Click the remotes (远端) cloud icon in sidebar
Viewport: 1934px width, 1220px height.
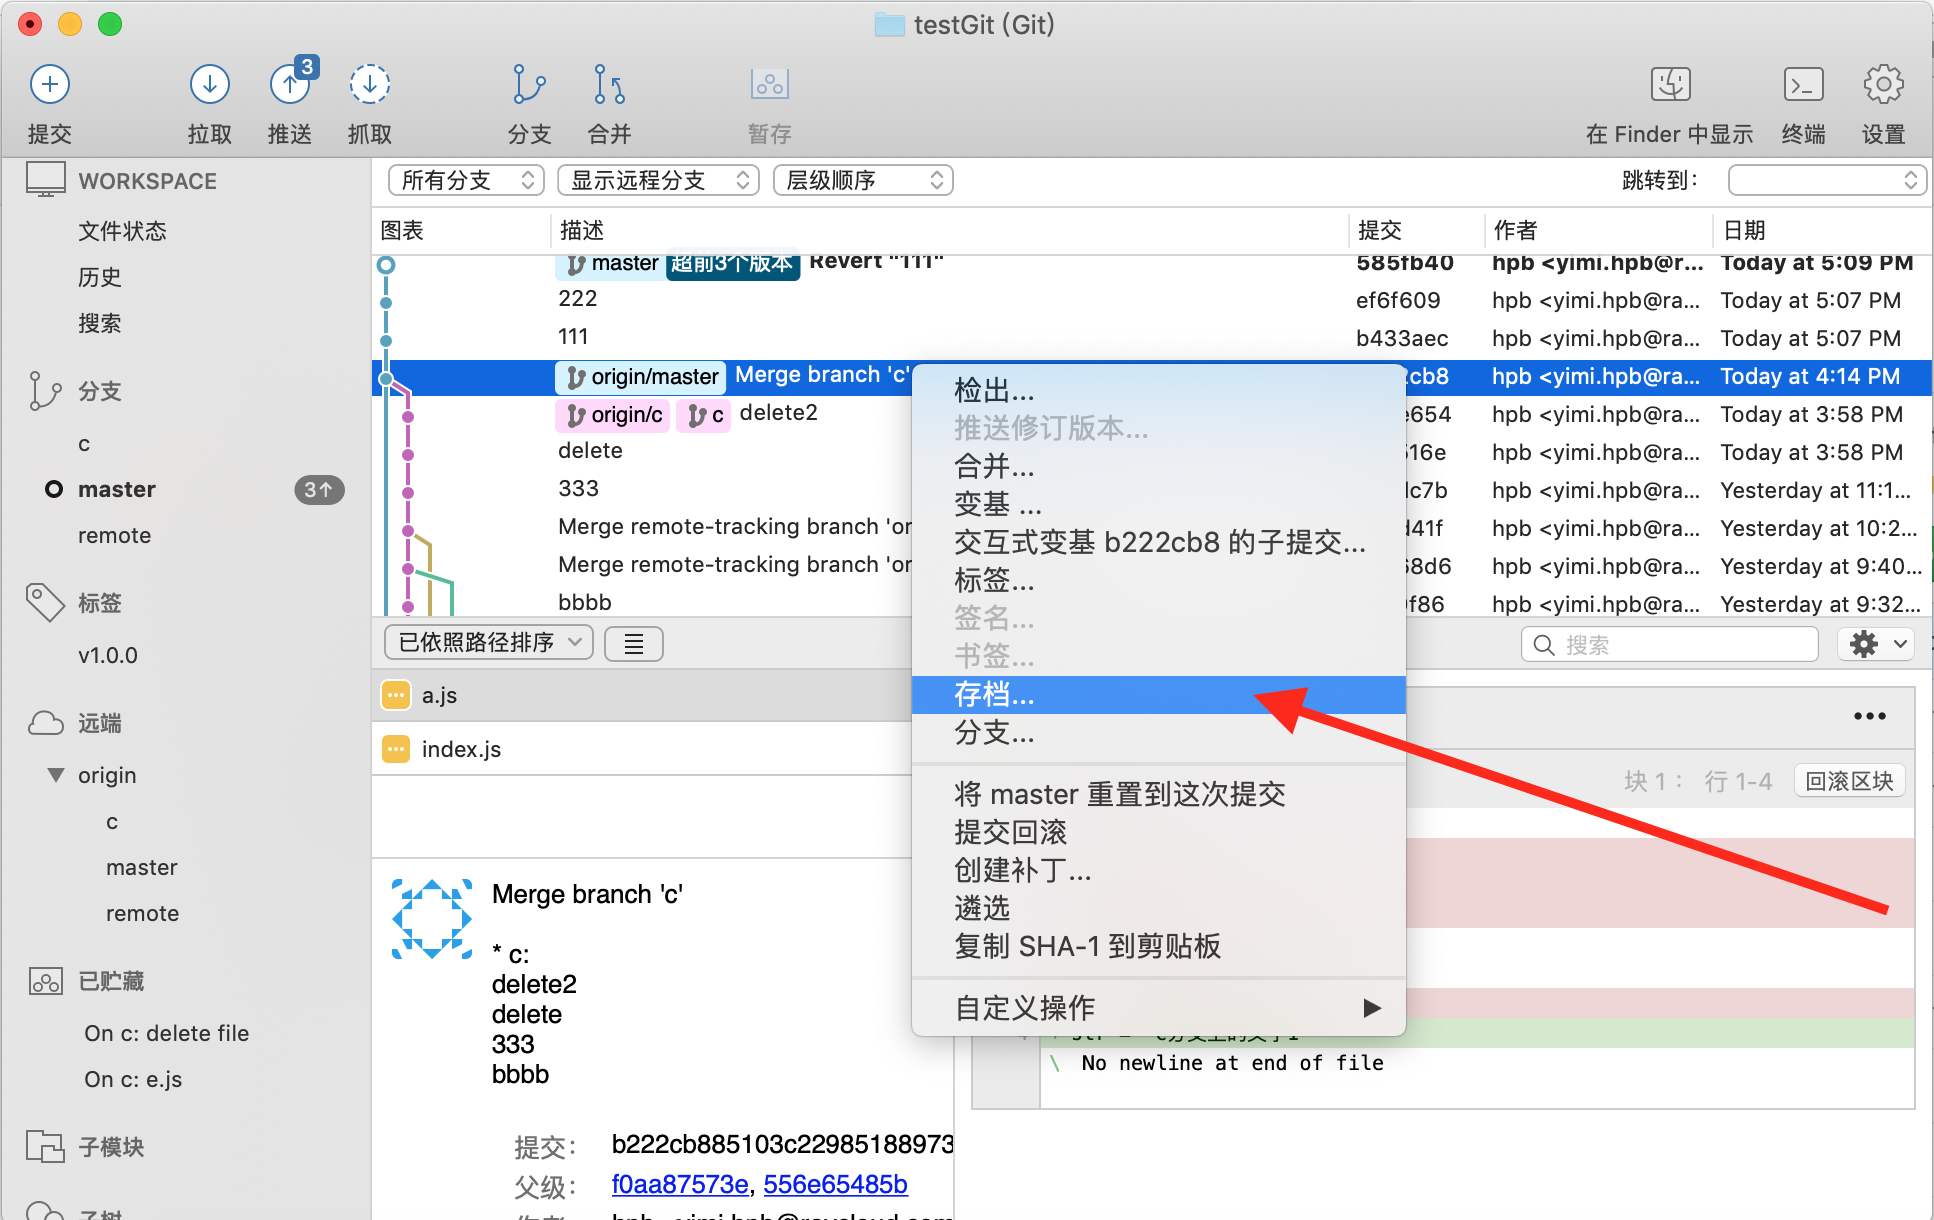(46, 723)
